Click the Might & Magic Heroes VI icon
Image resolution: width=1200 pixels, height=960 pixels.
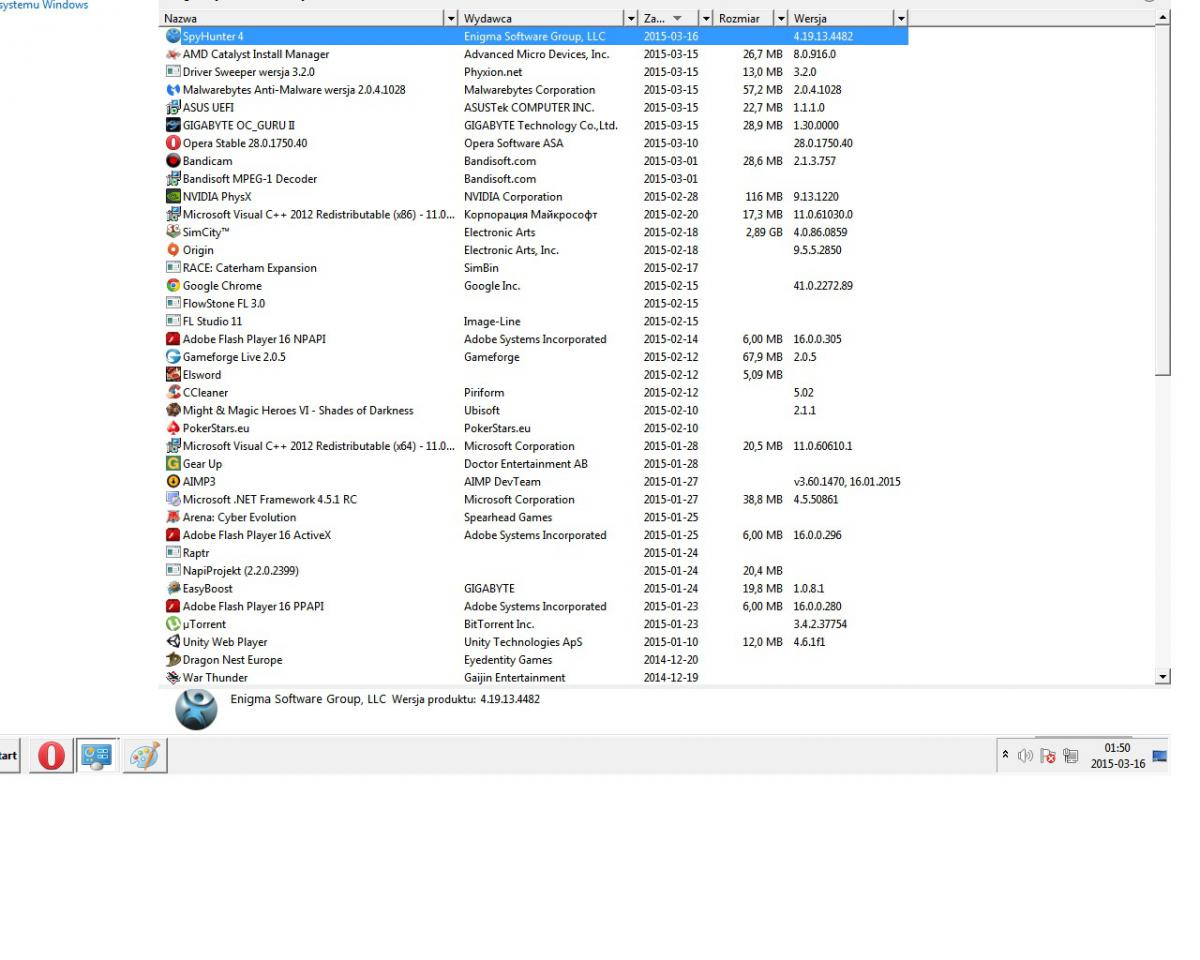[x=173, y=411]
